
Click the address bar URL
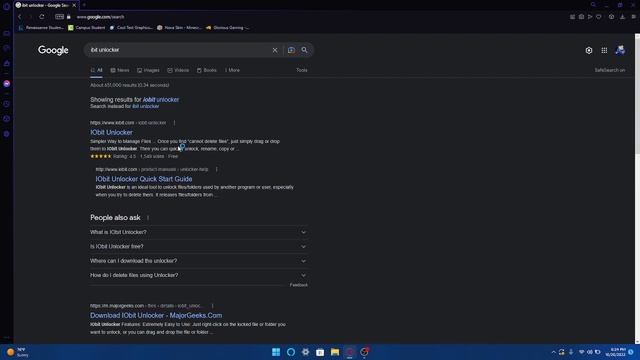[x=100, y=17]
